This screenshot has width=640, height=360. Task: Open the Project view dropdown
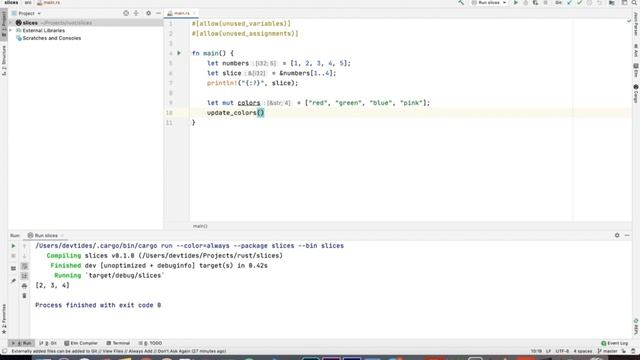27,13
